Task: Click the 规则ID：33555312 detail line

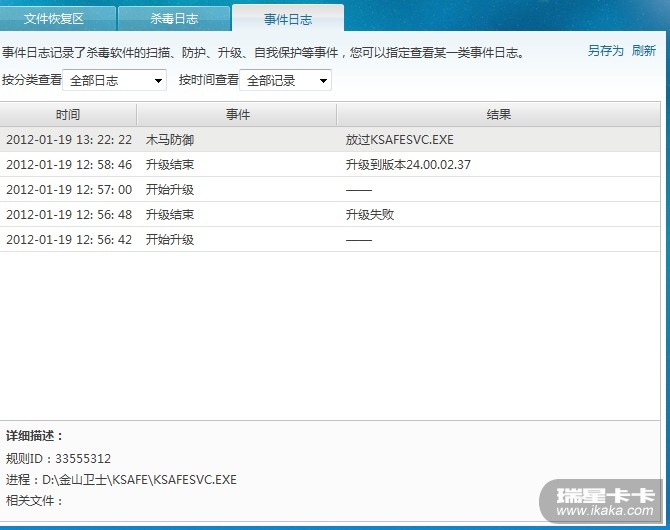Action: tap(59, 459)
